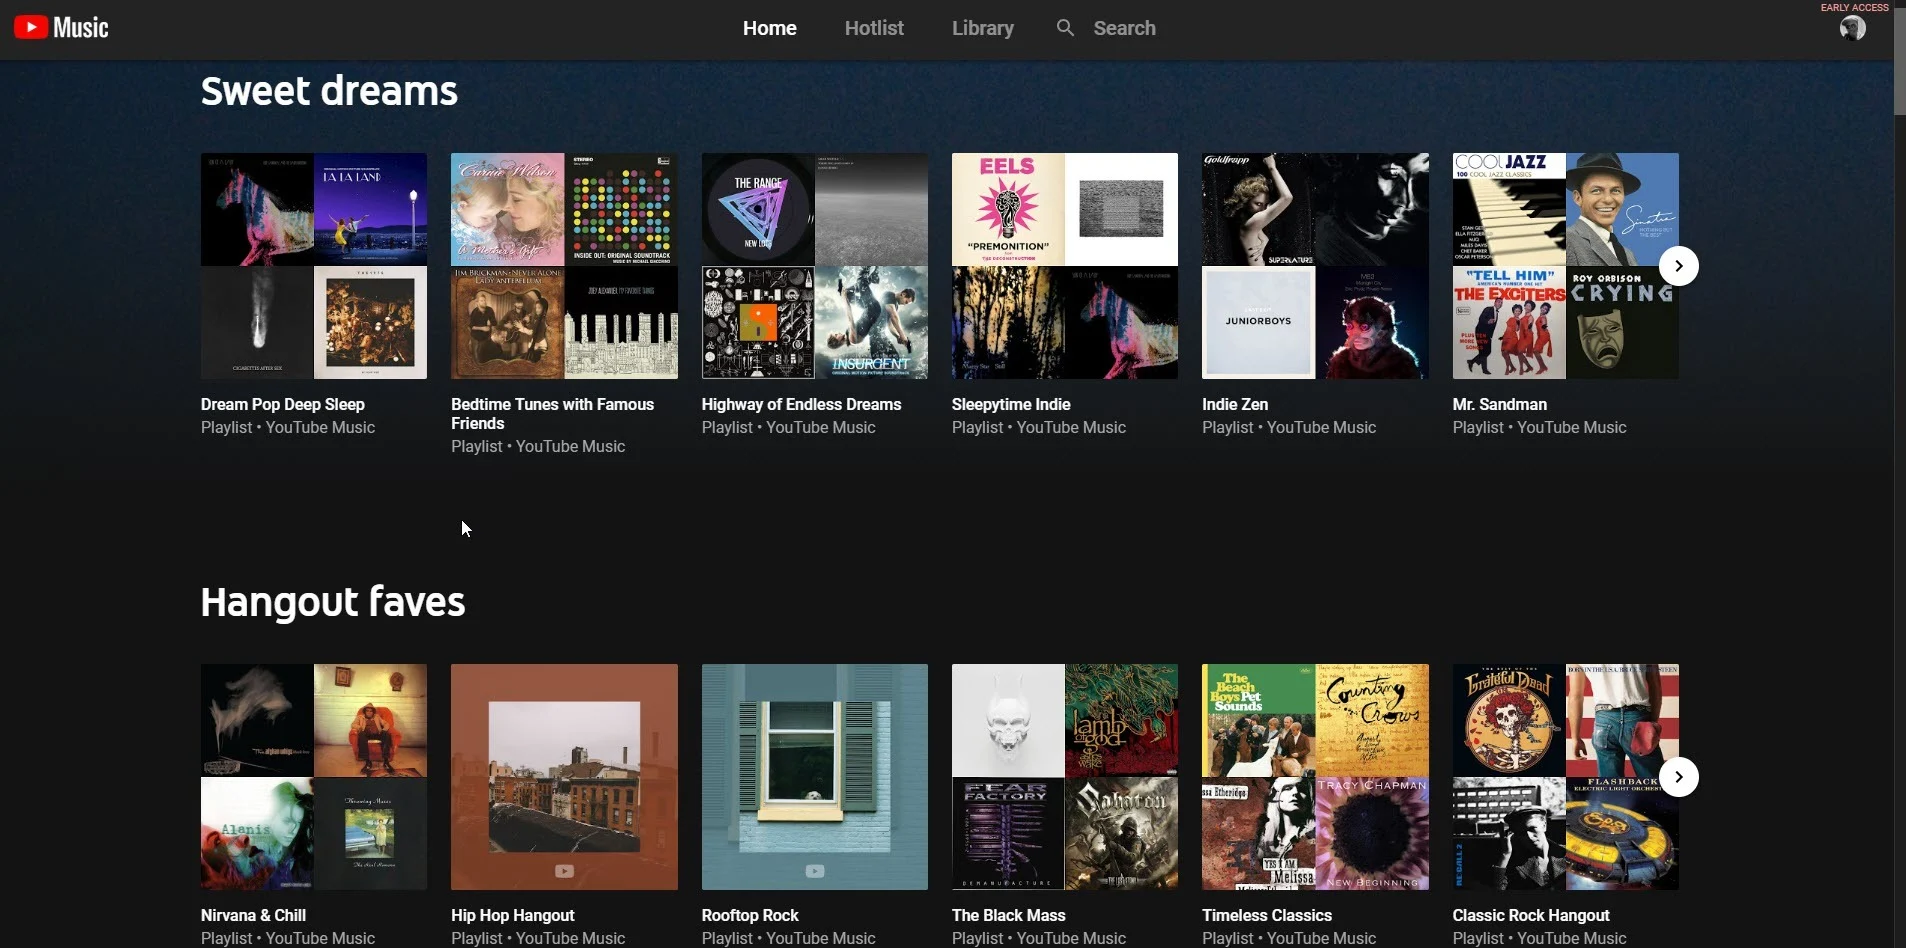Open Bedtime Tunes with Famous Friends cover
The width and height of the screenshot is (1906, 948).
564,266
